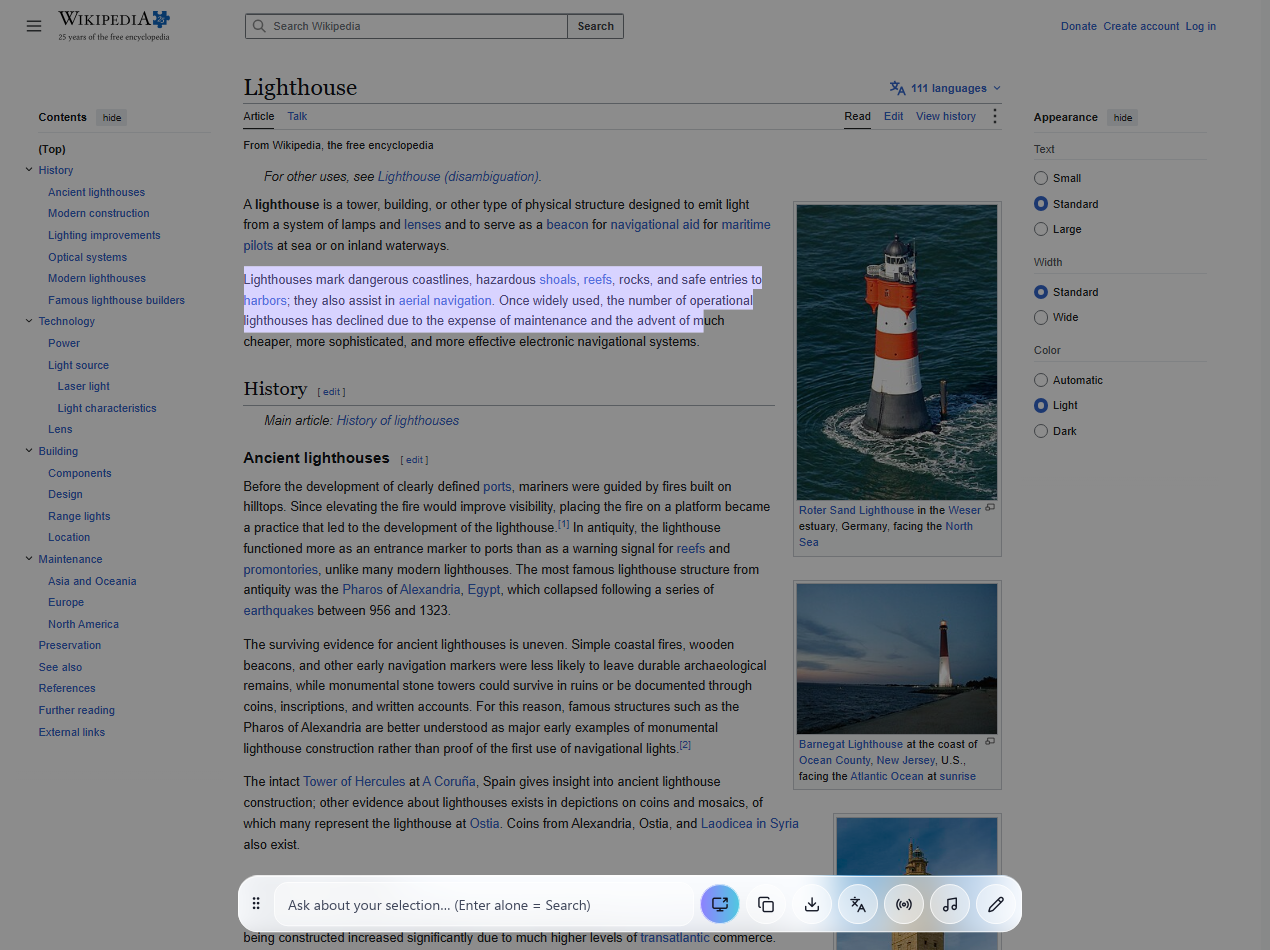The height and width of the screenshot is (950, 1270).
Task: Switch to the Article tab
Action: pos(258,116)
